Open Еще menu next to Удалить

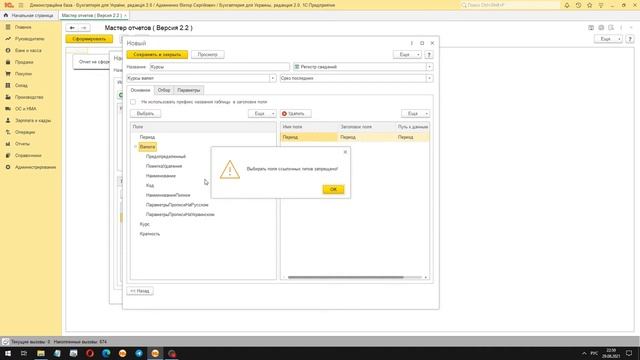click(x=416, y=113)
